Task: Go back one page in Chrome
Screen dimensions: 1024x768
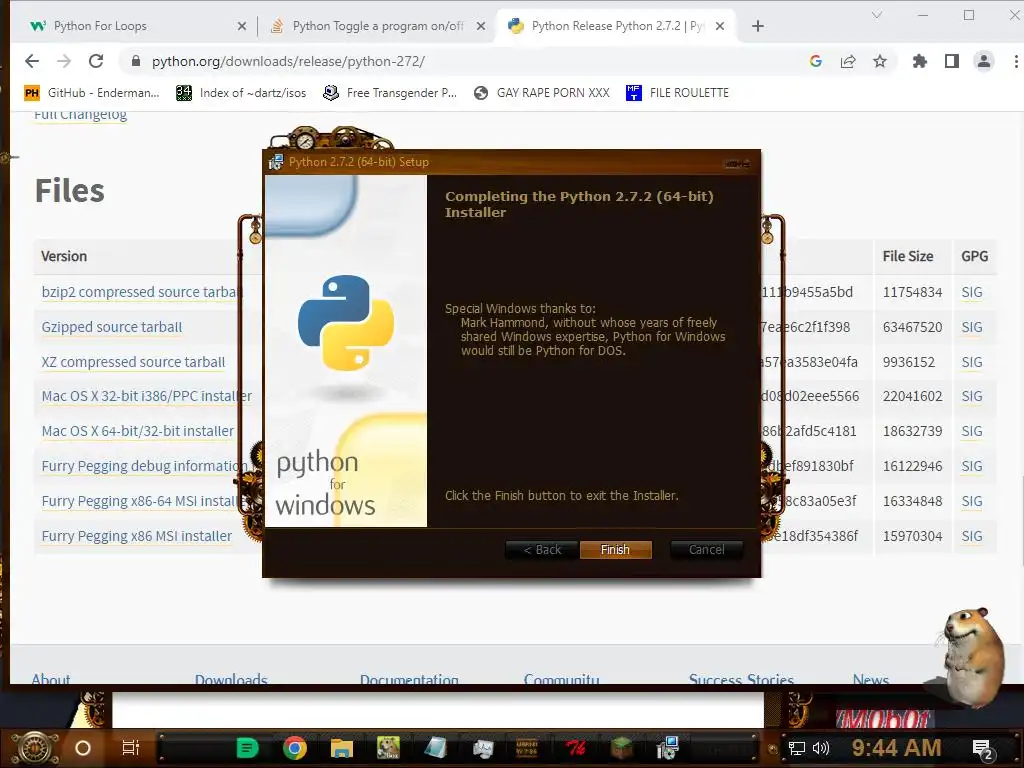Action: click(32, 61)
